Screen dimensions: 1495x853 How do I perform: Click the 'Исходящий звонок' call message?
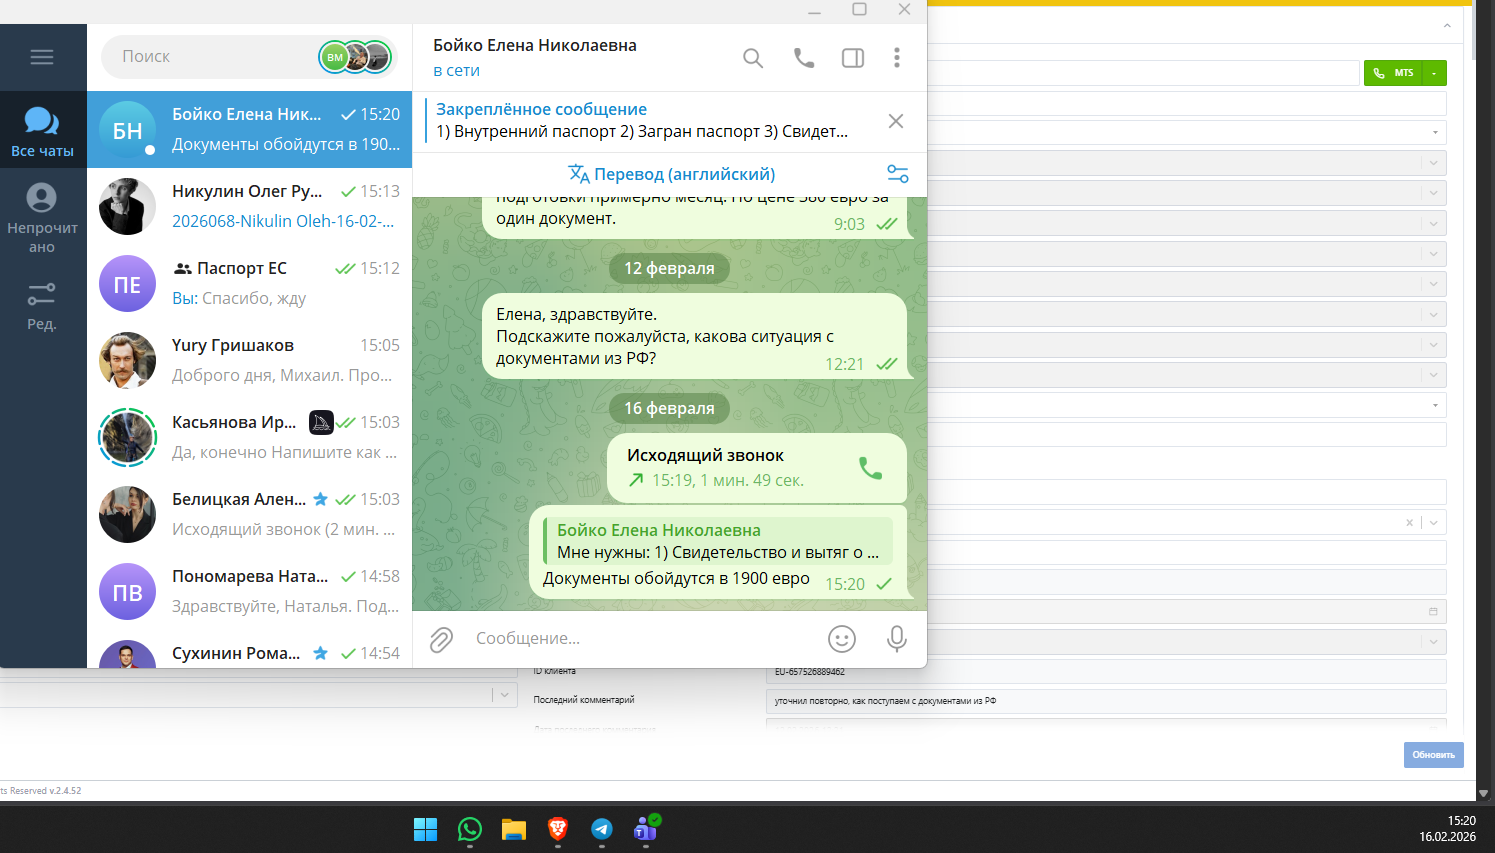(756, 468)
